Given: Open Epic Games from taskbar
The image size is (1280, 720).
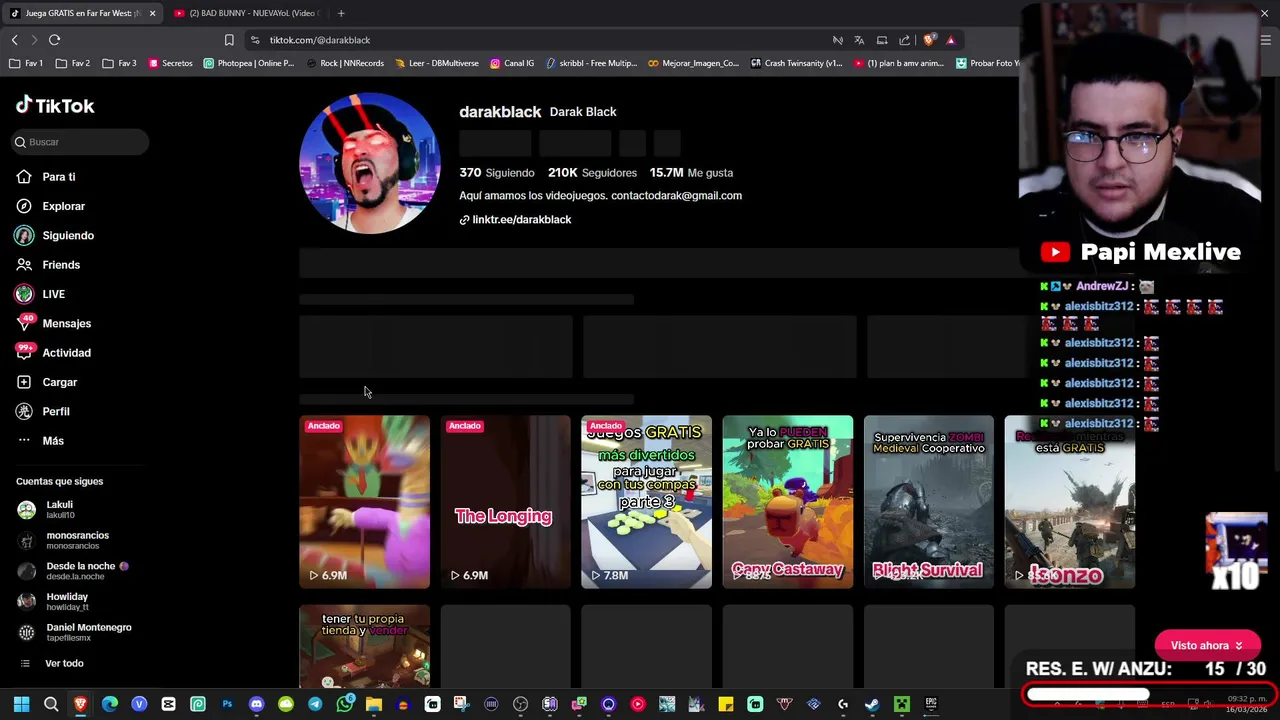Looking at the screenshot, I should tap(931, 704).
